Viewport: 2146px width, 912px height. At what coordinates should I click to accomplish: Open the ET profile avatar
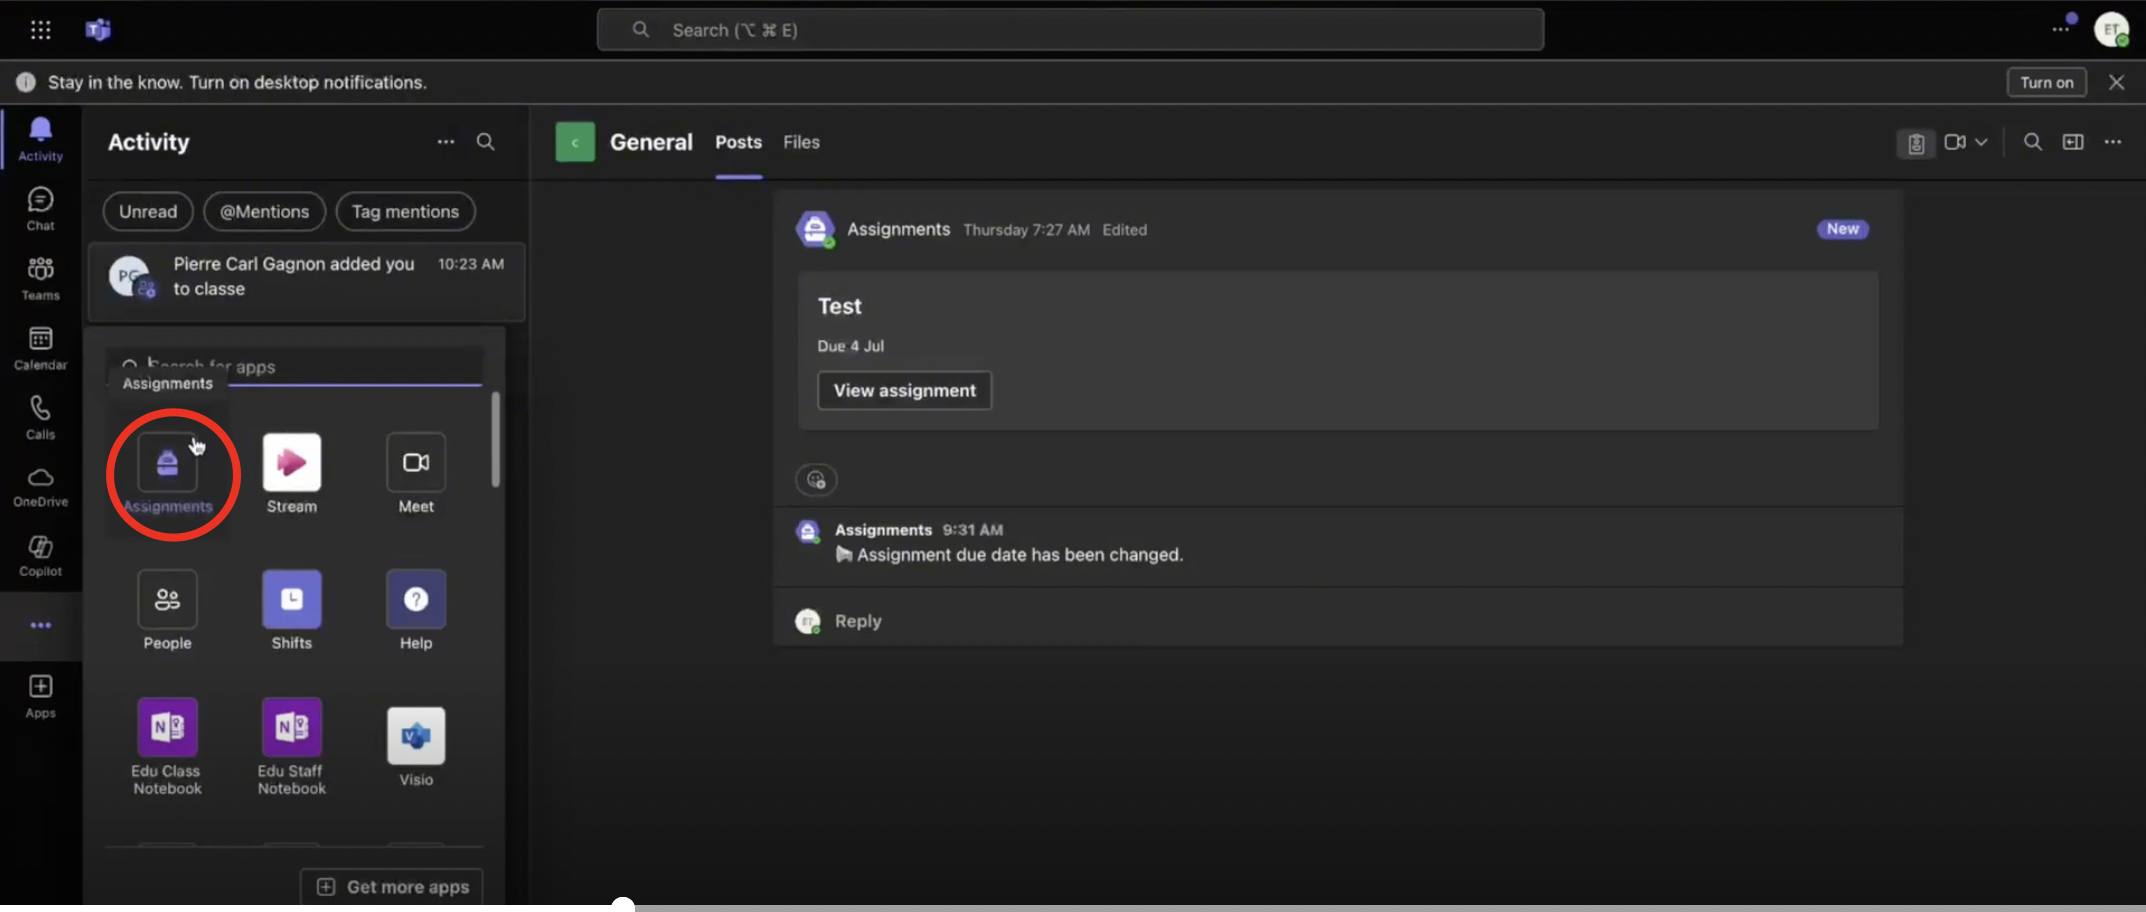(x=2111, y=29)
